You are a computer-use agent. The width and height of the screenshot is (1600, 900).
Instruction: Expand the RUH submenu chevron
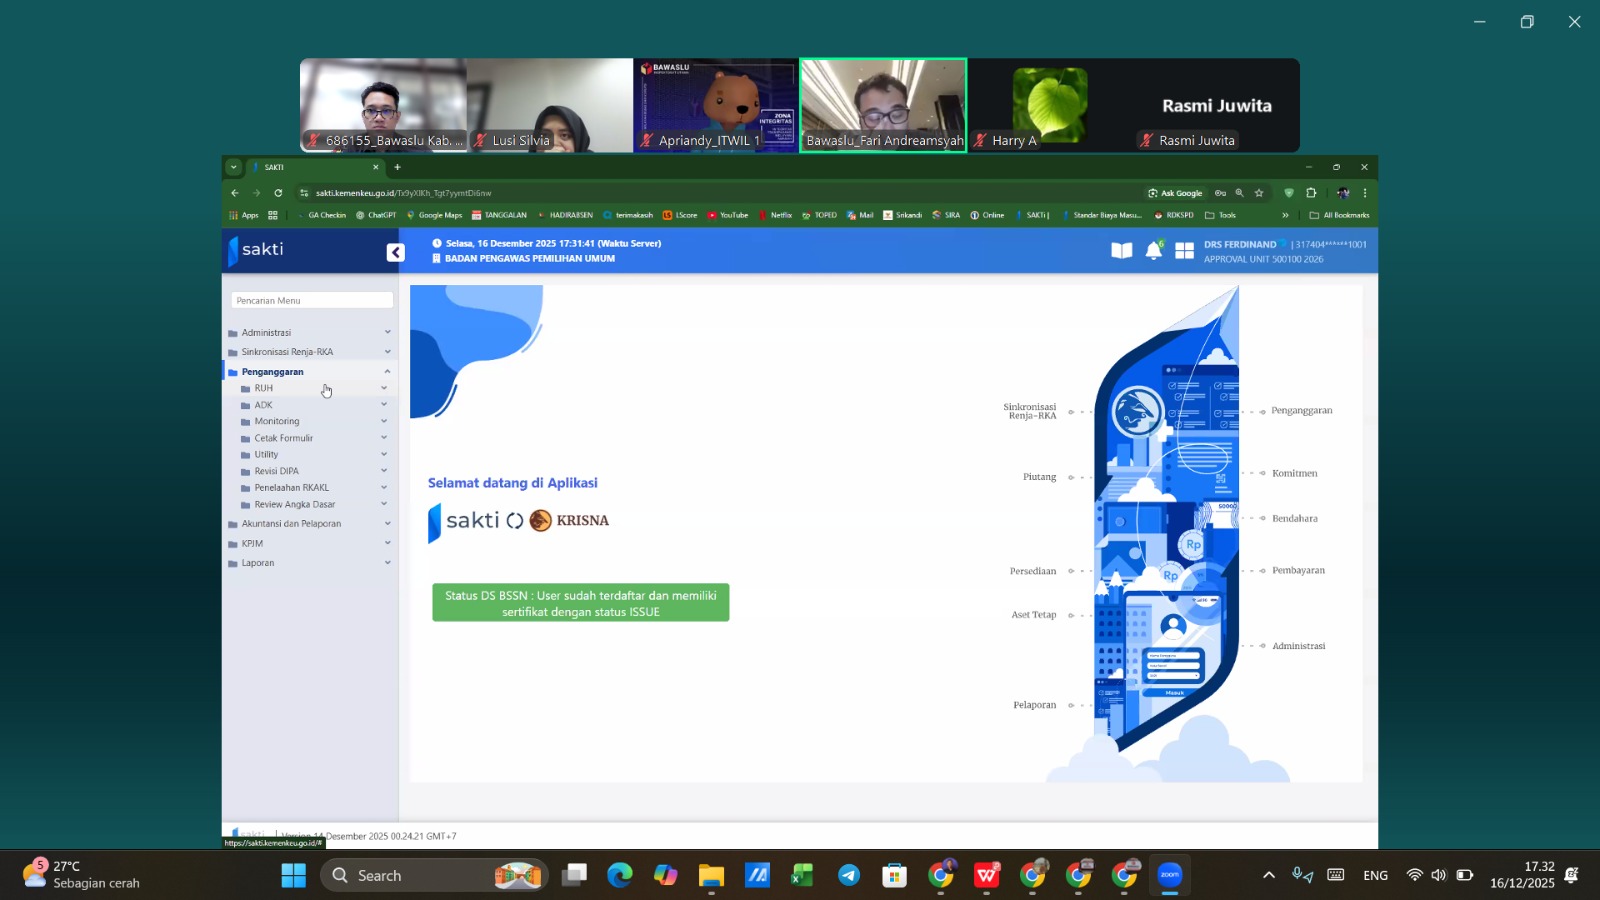click(383, 388)
